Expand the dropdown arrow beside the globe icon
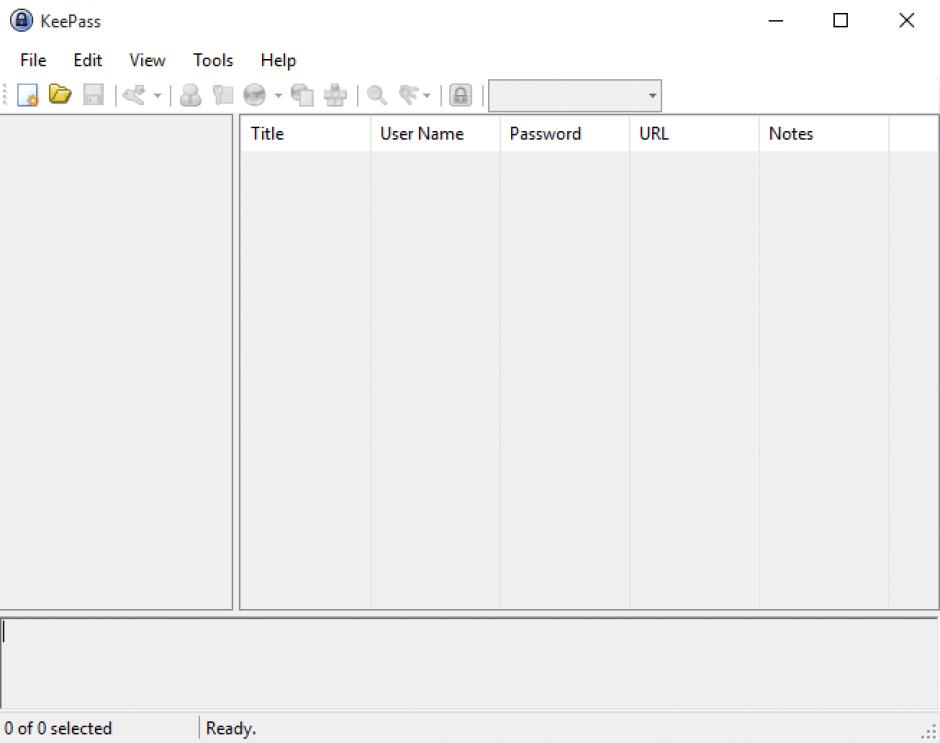Screen dimensions: 940x743 point(278,96)
